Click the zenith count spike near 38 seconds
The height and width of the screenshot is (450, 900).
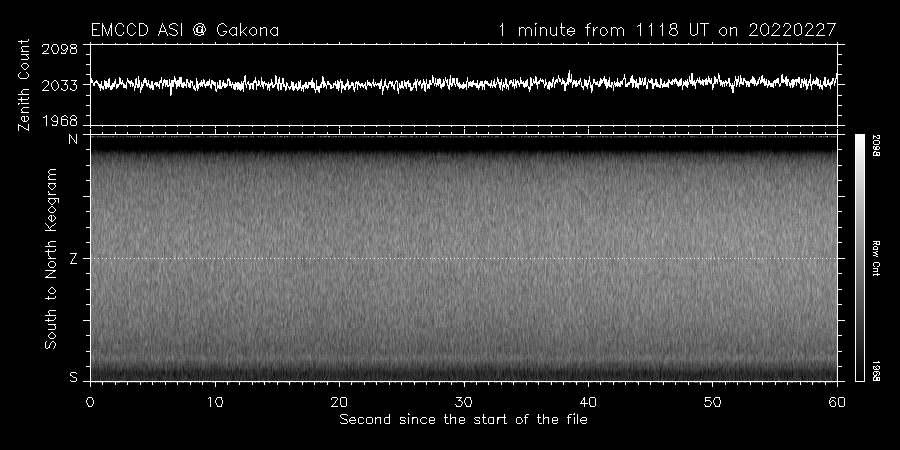point(569,75)
